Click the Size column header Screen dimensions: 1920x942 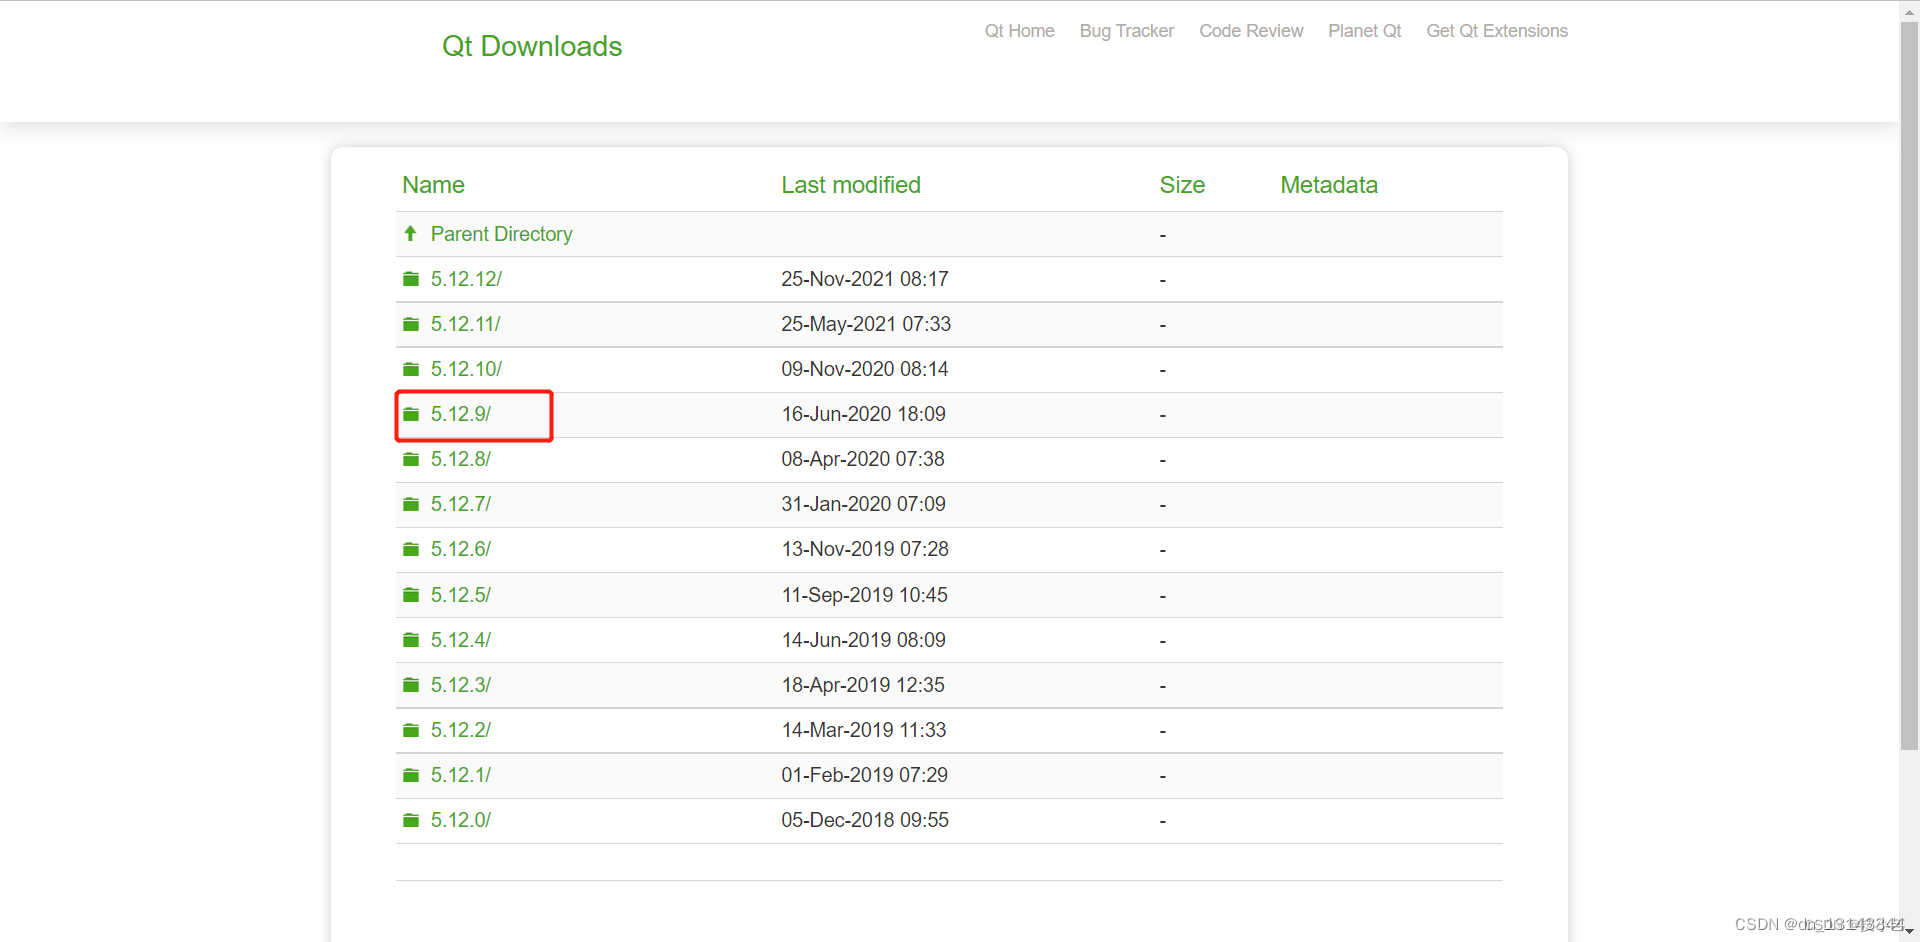[x=1182, y=185]
